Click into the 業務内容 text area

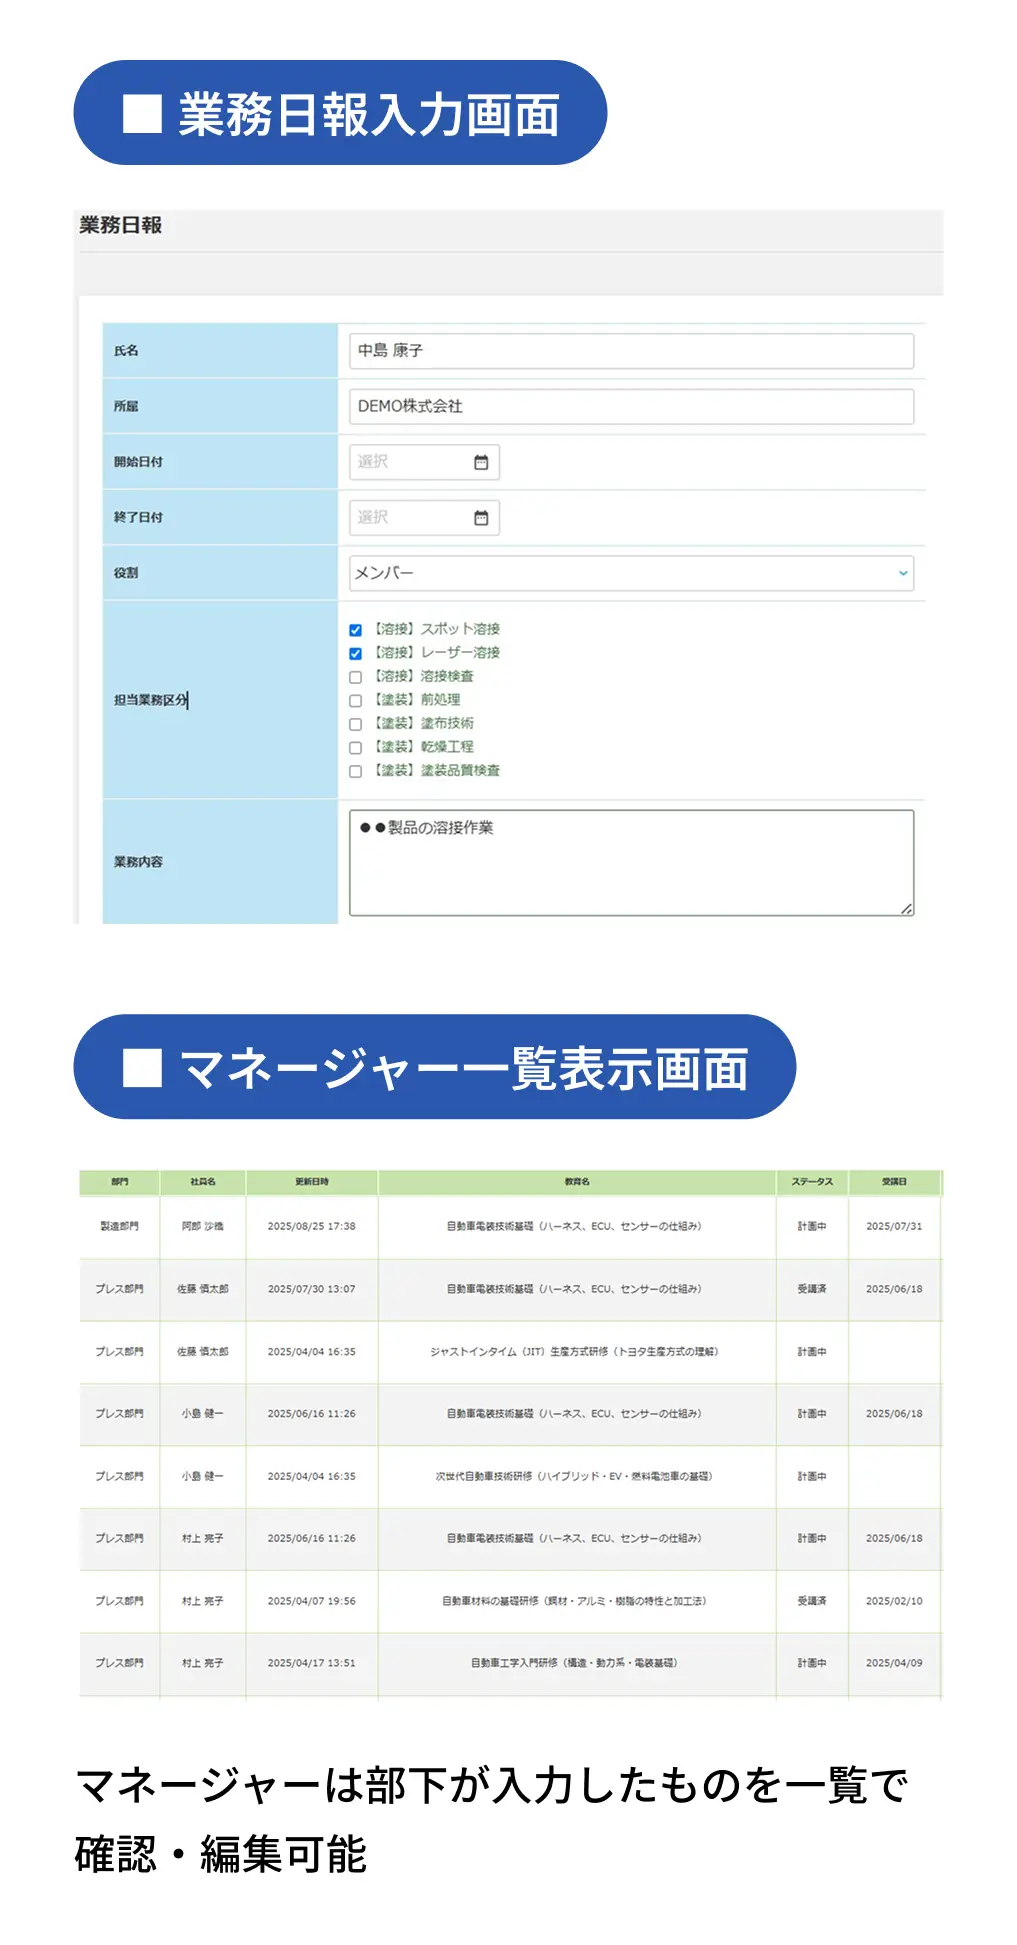[x=630, y=863]
